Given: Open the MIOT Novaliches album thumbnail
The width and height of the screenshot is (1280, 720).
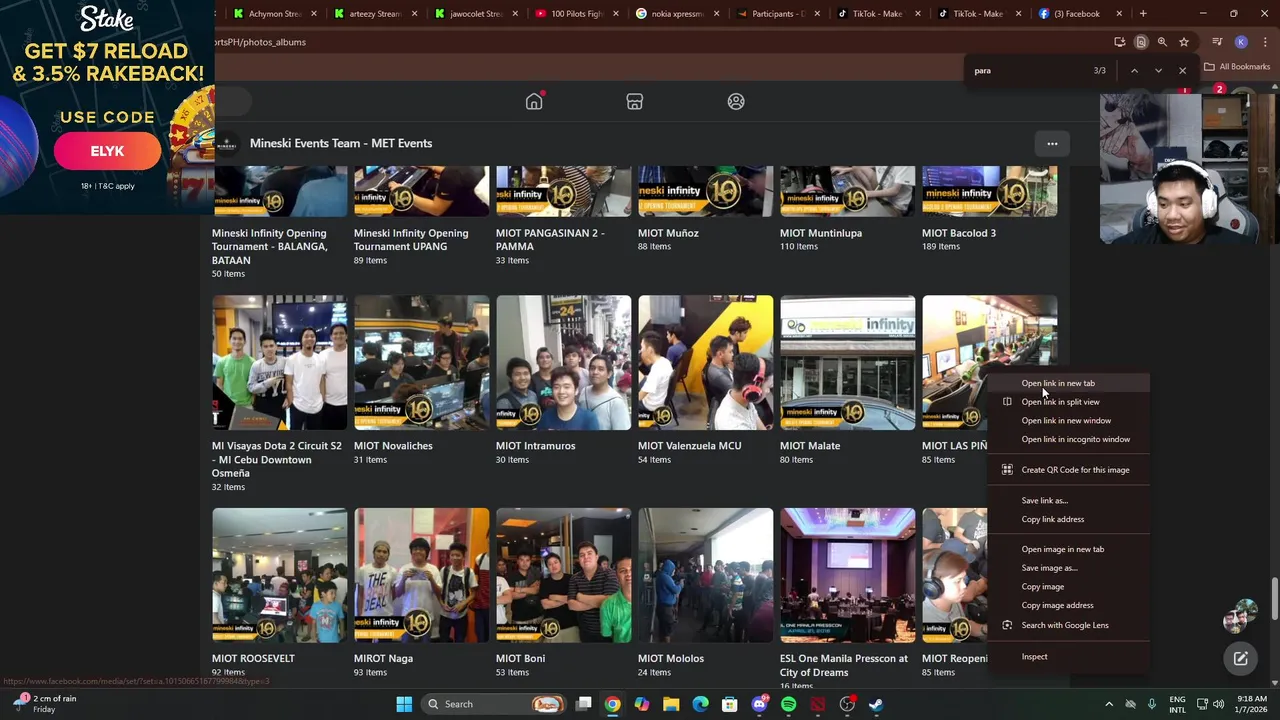Looking at the screenshot, I should tap(421, 362).
